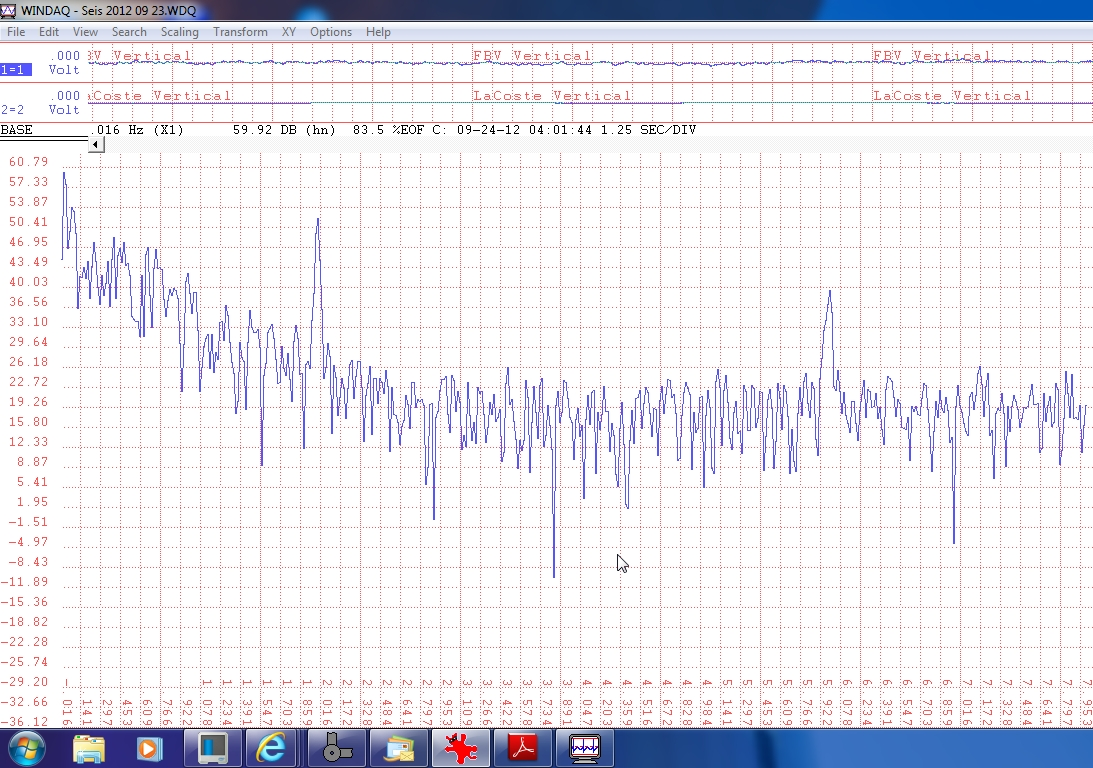Screen dimensions: 1093x768
Task: Click the rightmost LaCoste Vertical annotation
Action: point(952,95)
